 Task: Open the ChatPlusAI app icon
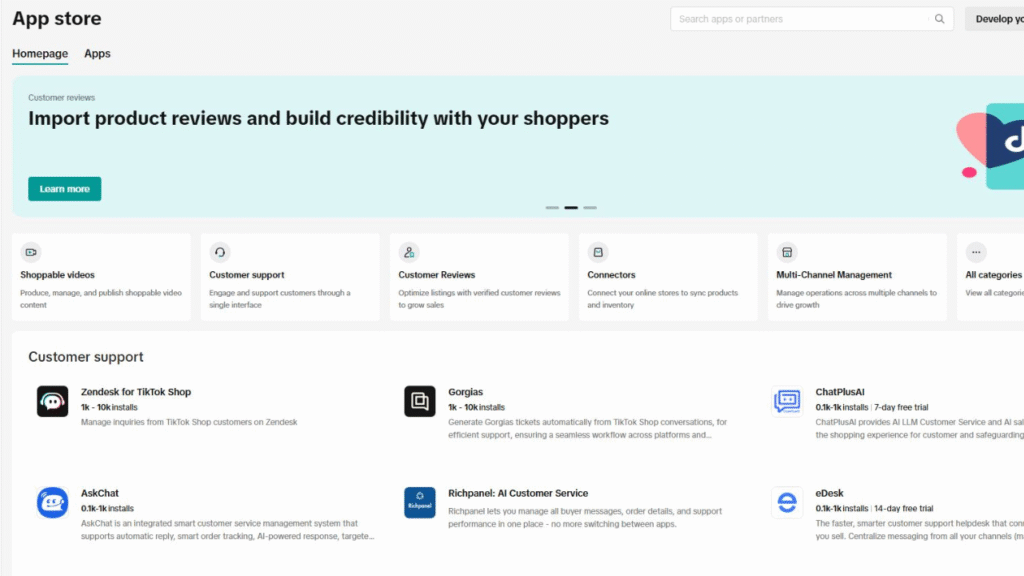[x=787, y=402]
